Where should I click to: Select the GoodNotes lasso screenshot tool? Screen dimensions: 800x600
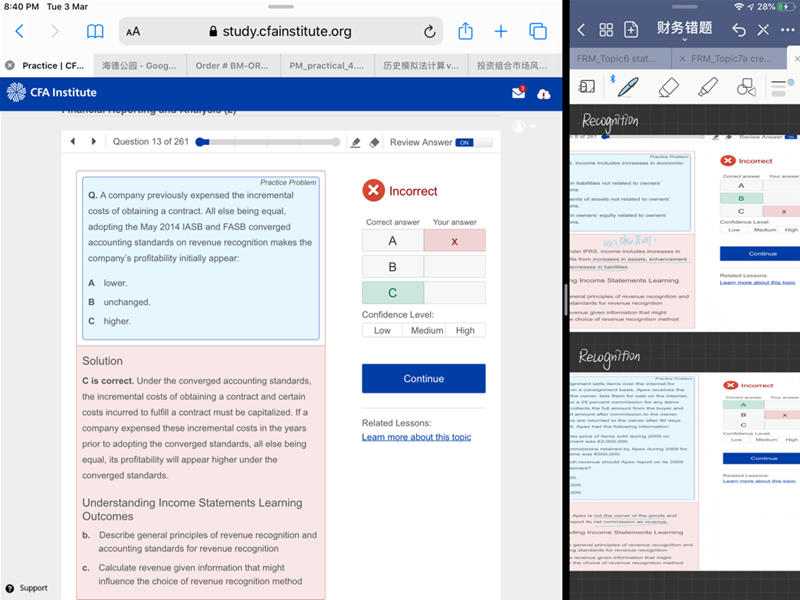[x=587, y=87]
